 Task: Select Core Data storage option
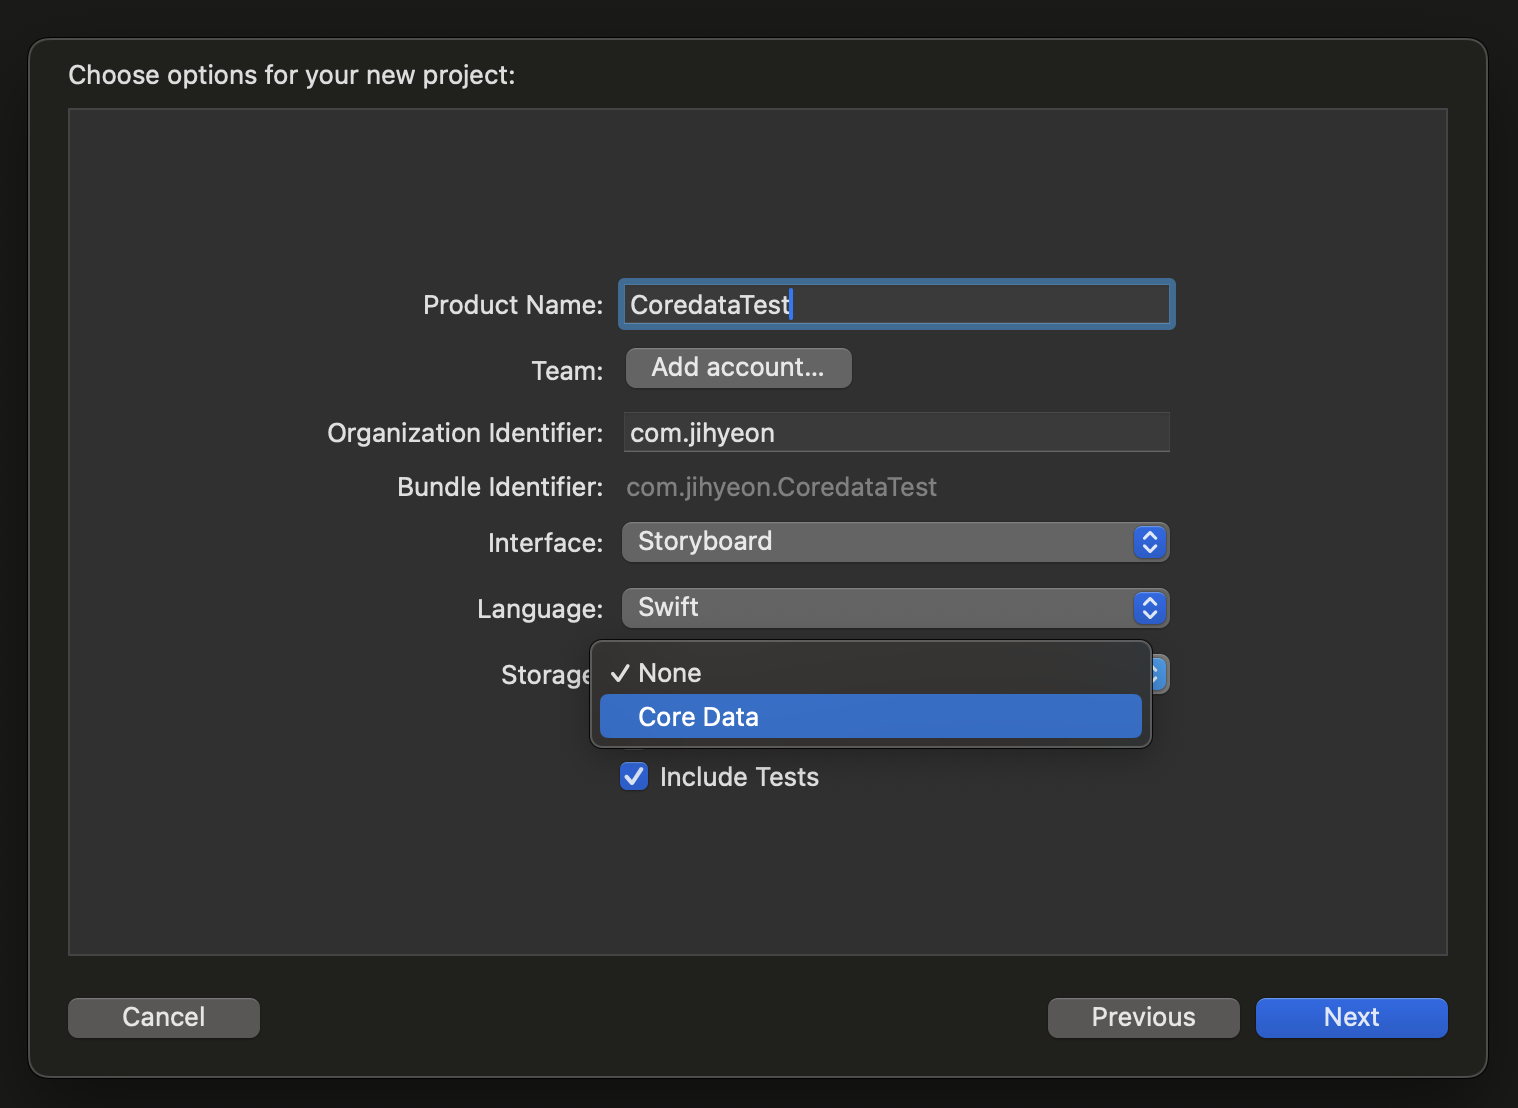870,717
